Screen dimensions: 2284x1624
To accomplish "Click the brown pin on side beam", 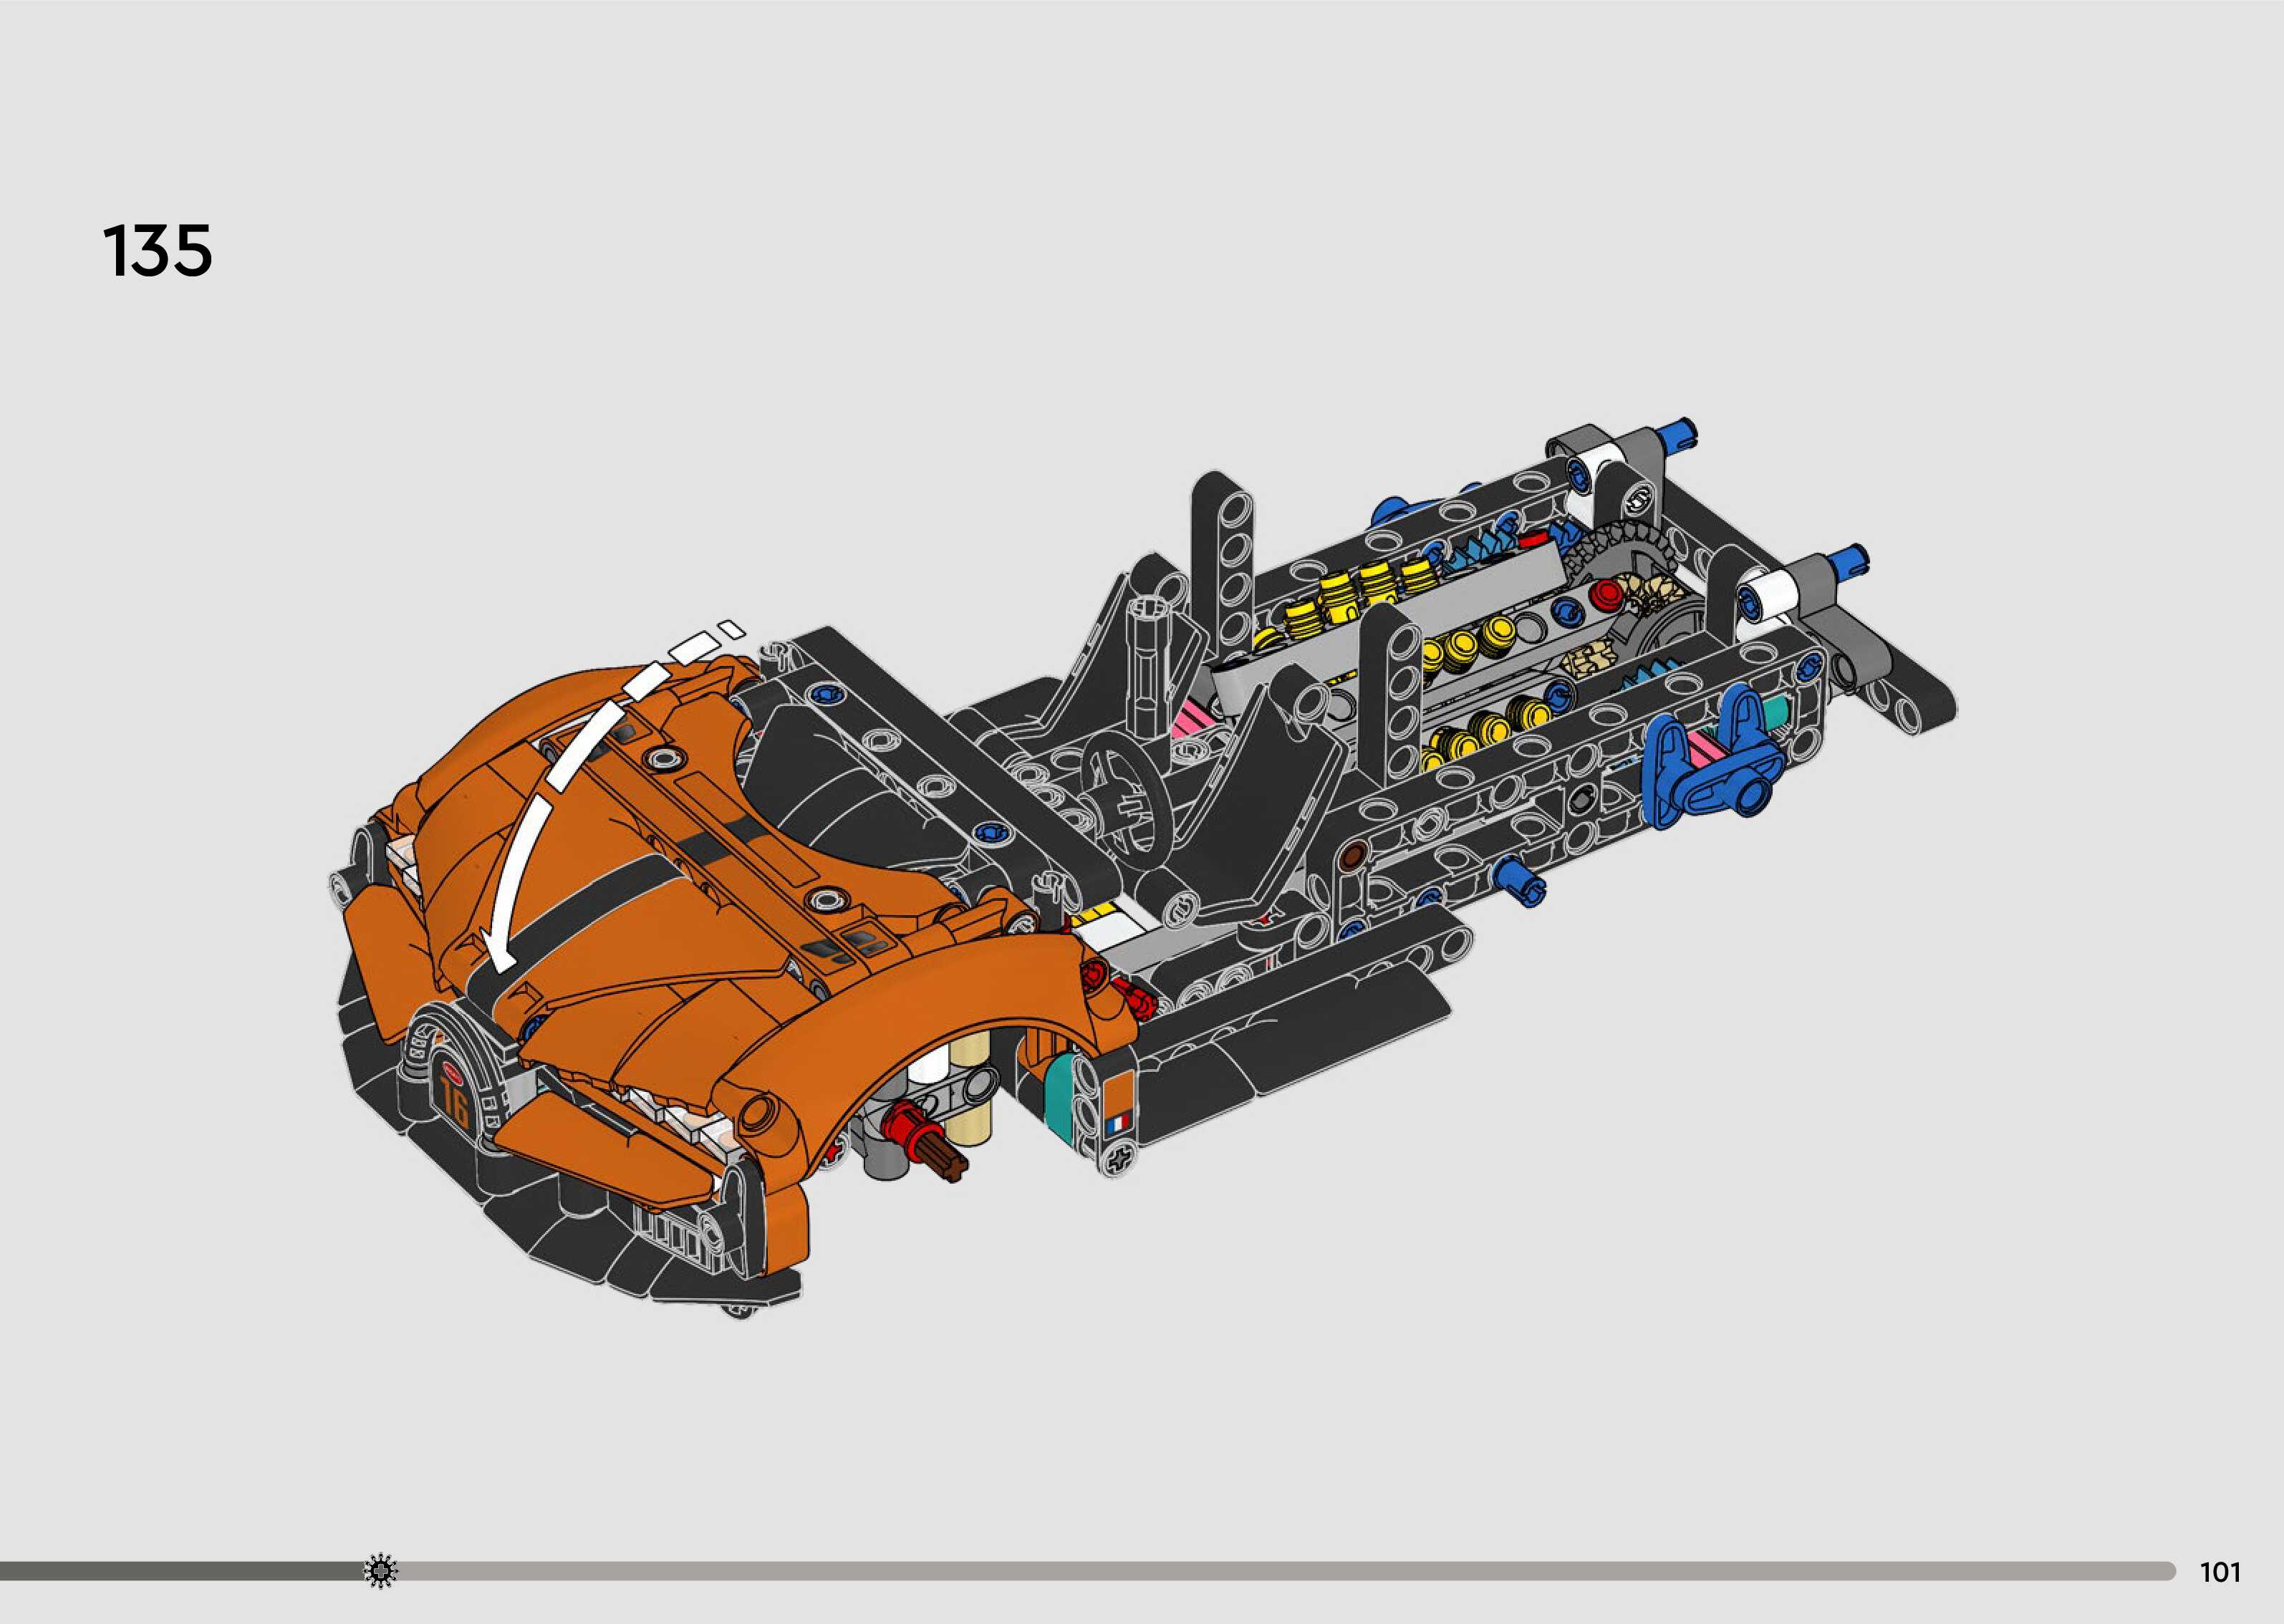I will (x=1354, y=855).
